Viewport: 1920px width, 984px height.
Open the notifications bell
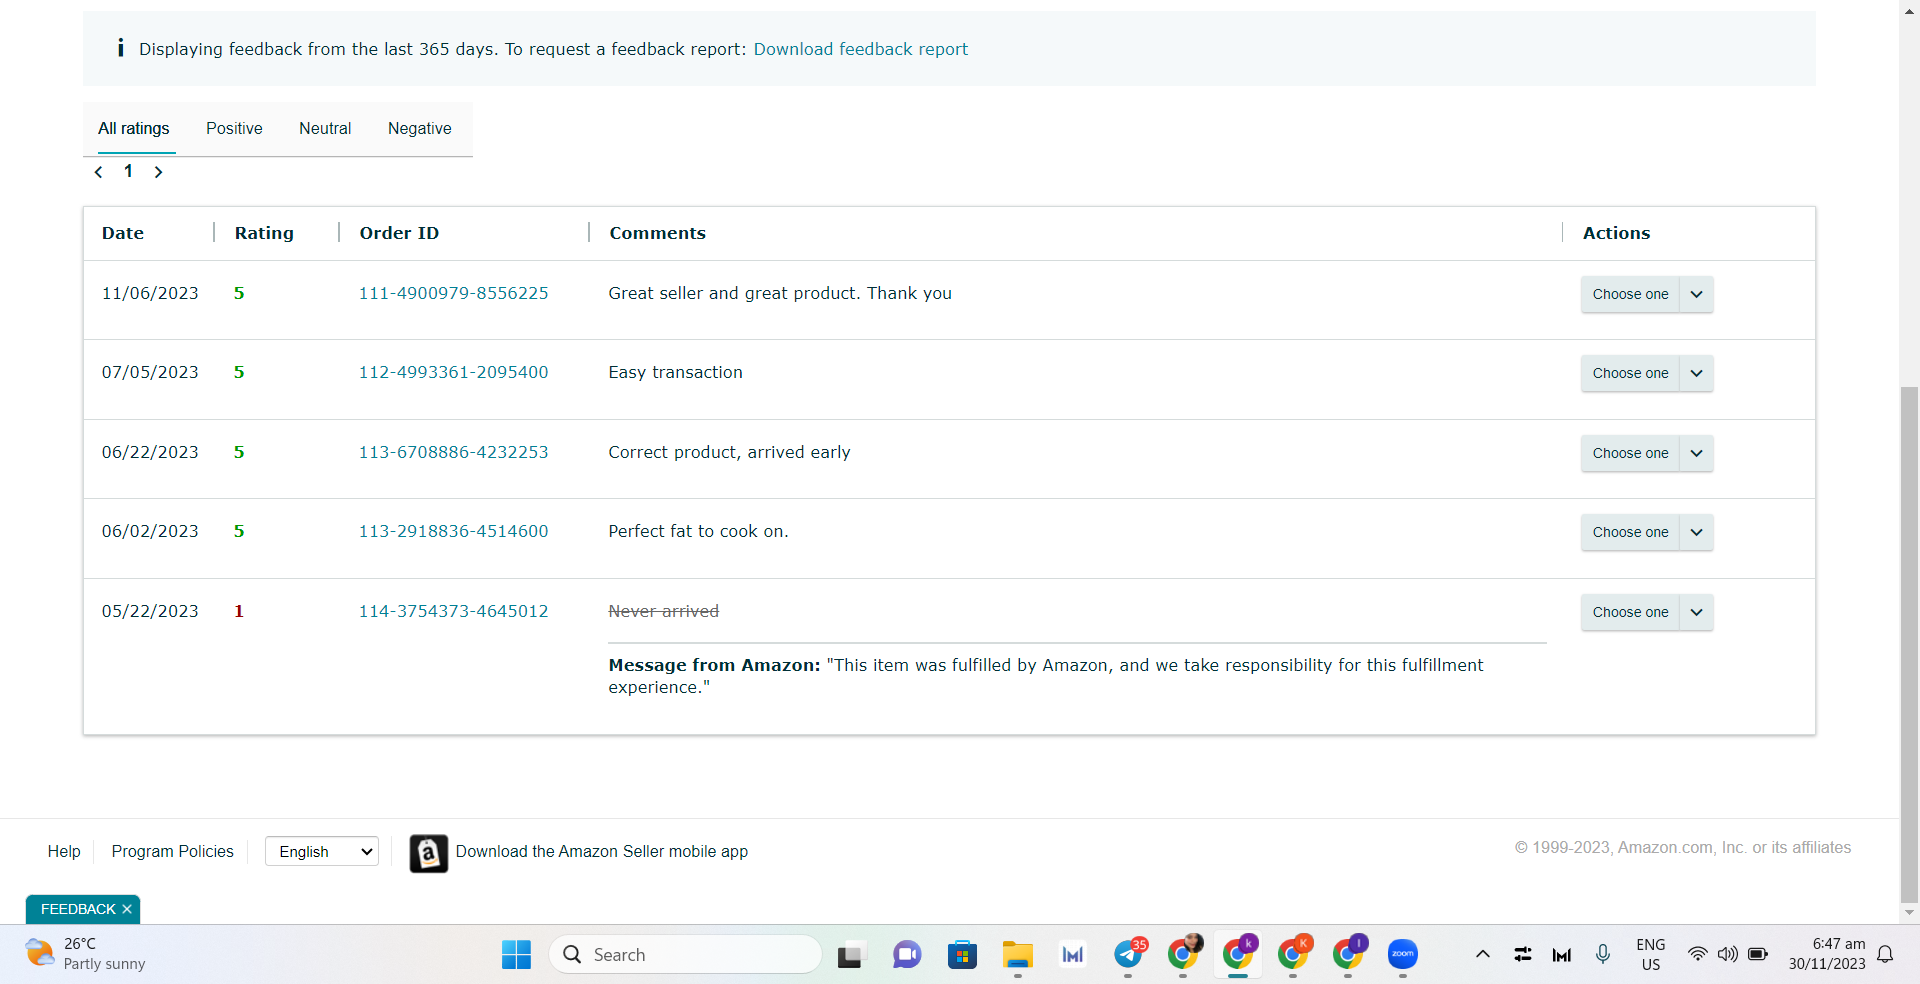coord(1885,954)
